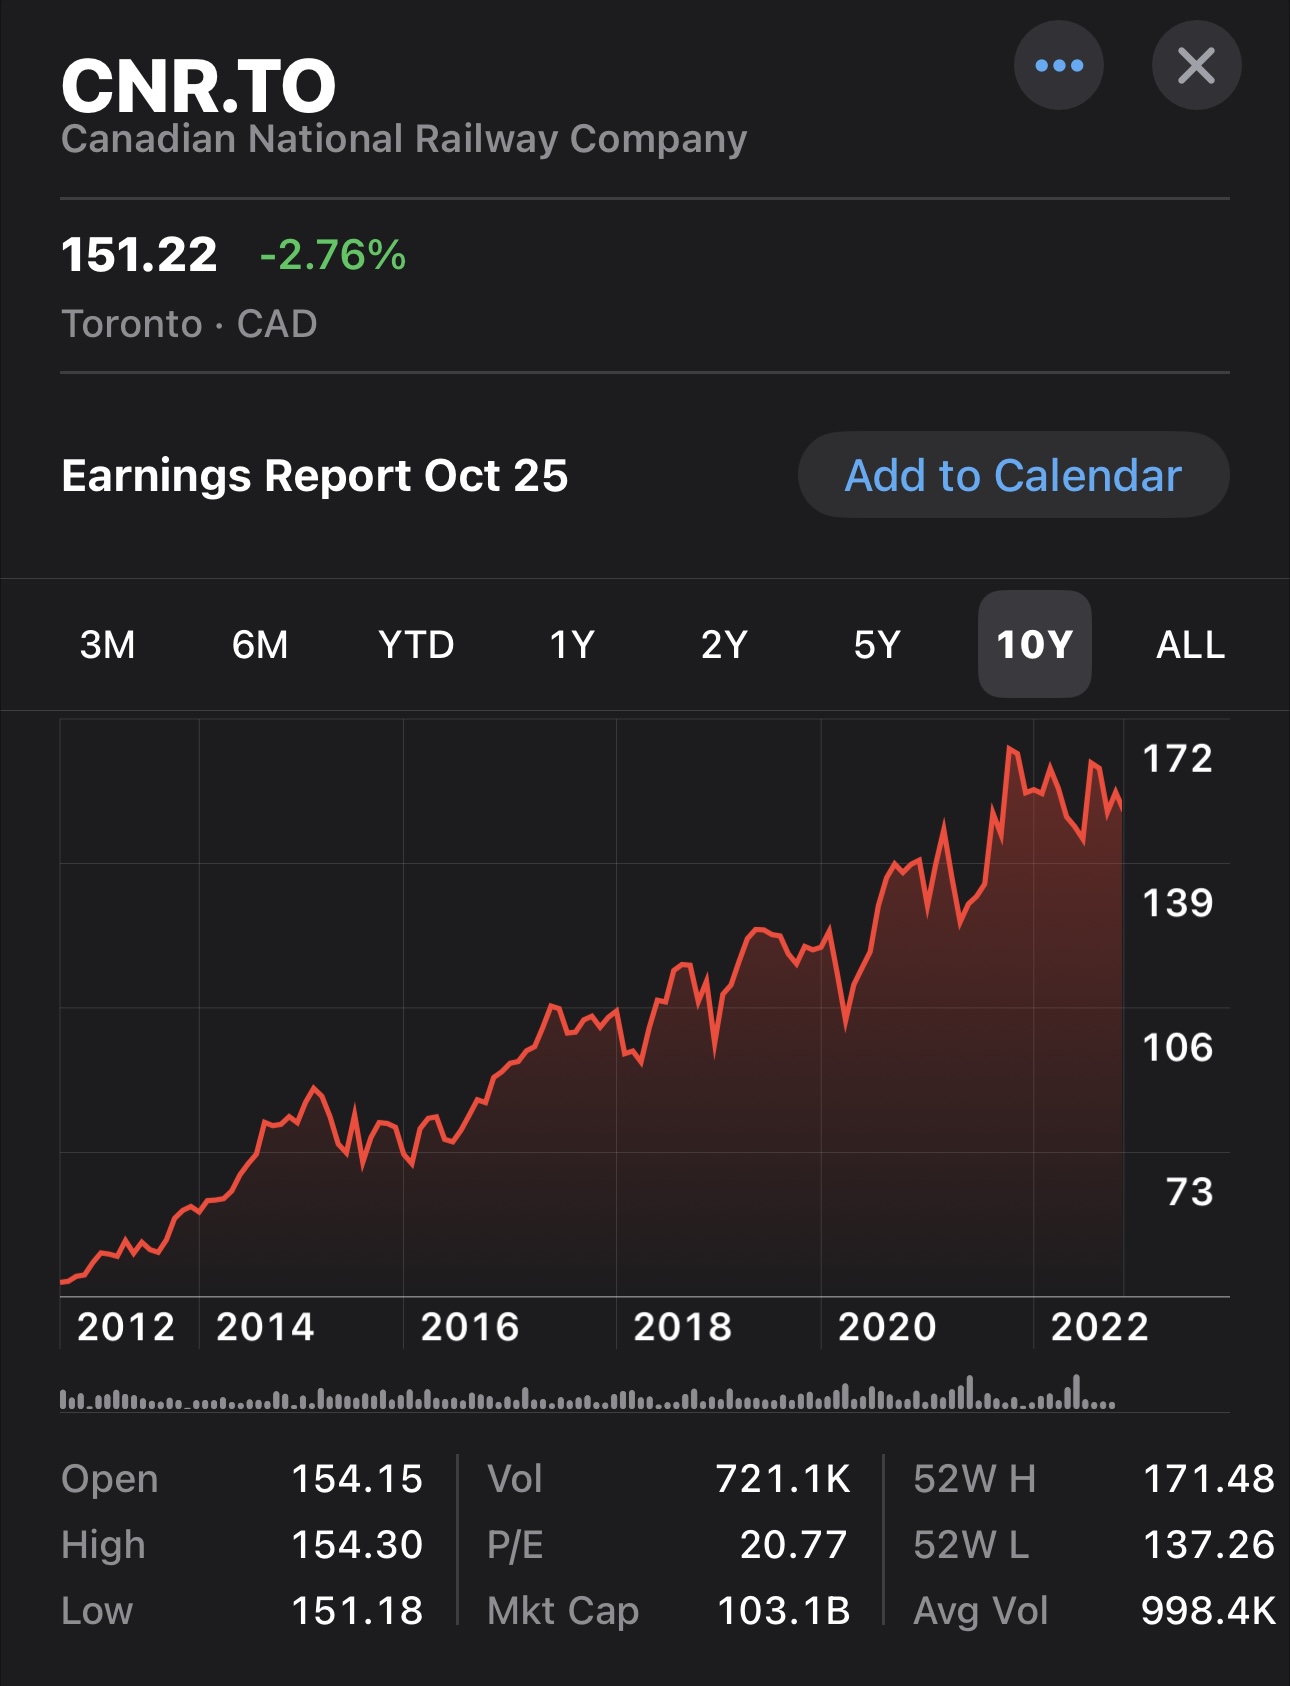
Task: Tap the Low value 151.18
Action: click(357, 1611)
